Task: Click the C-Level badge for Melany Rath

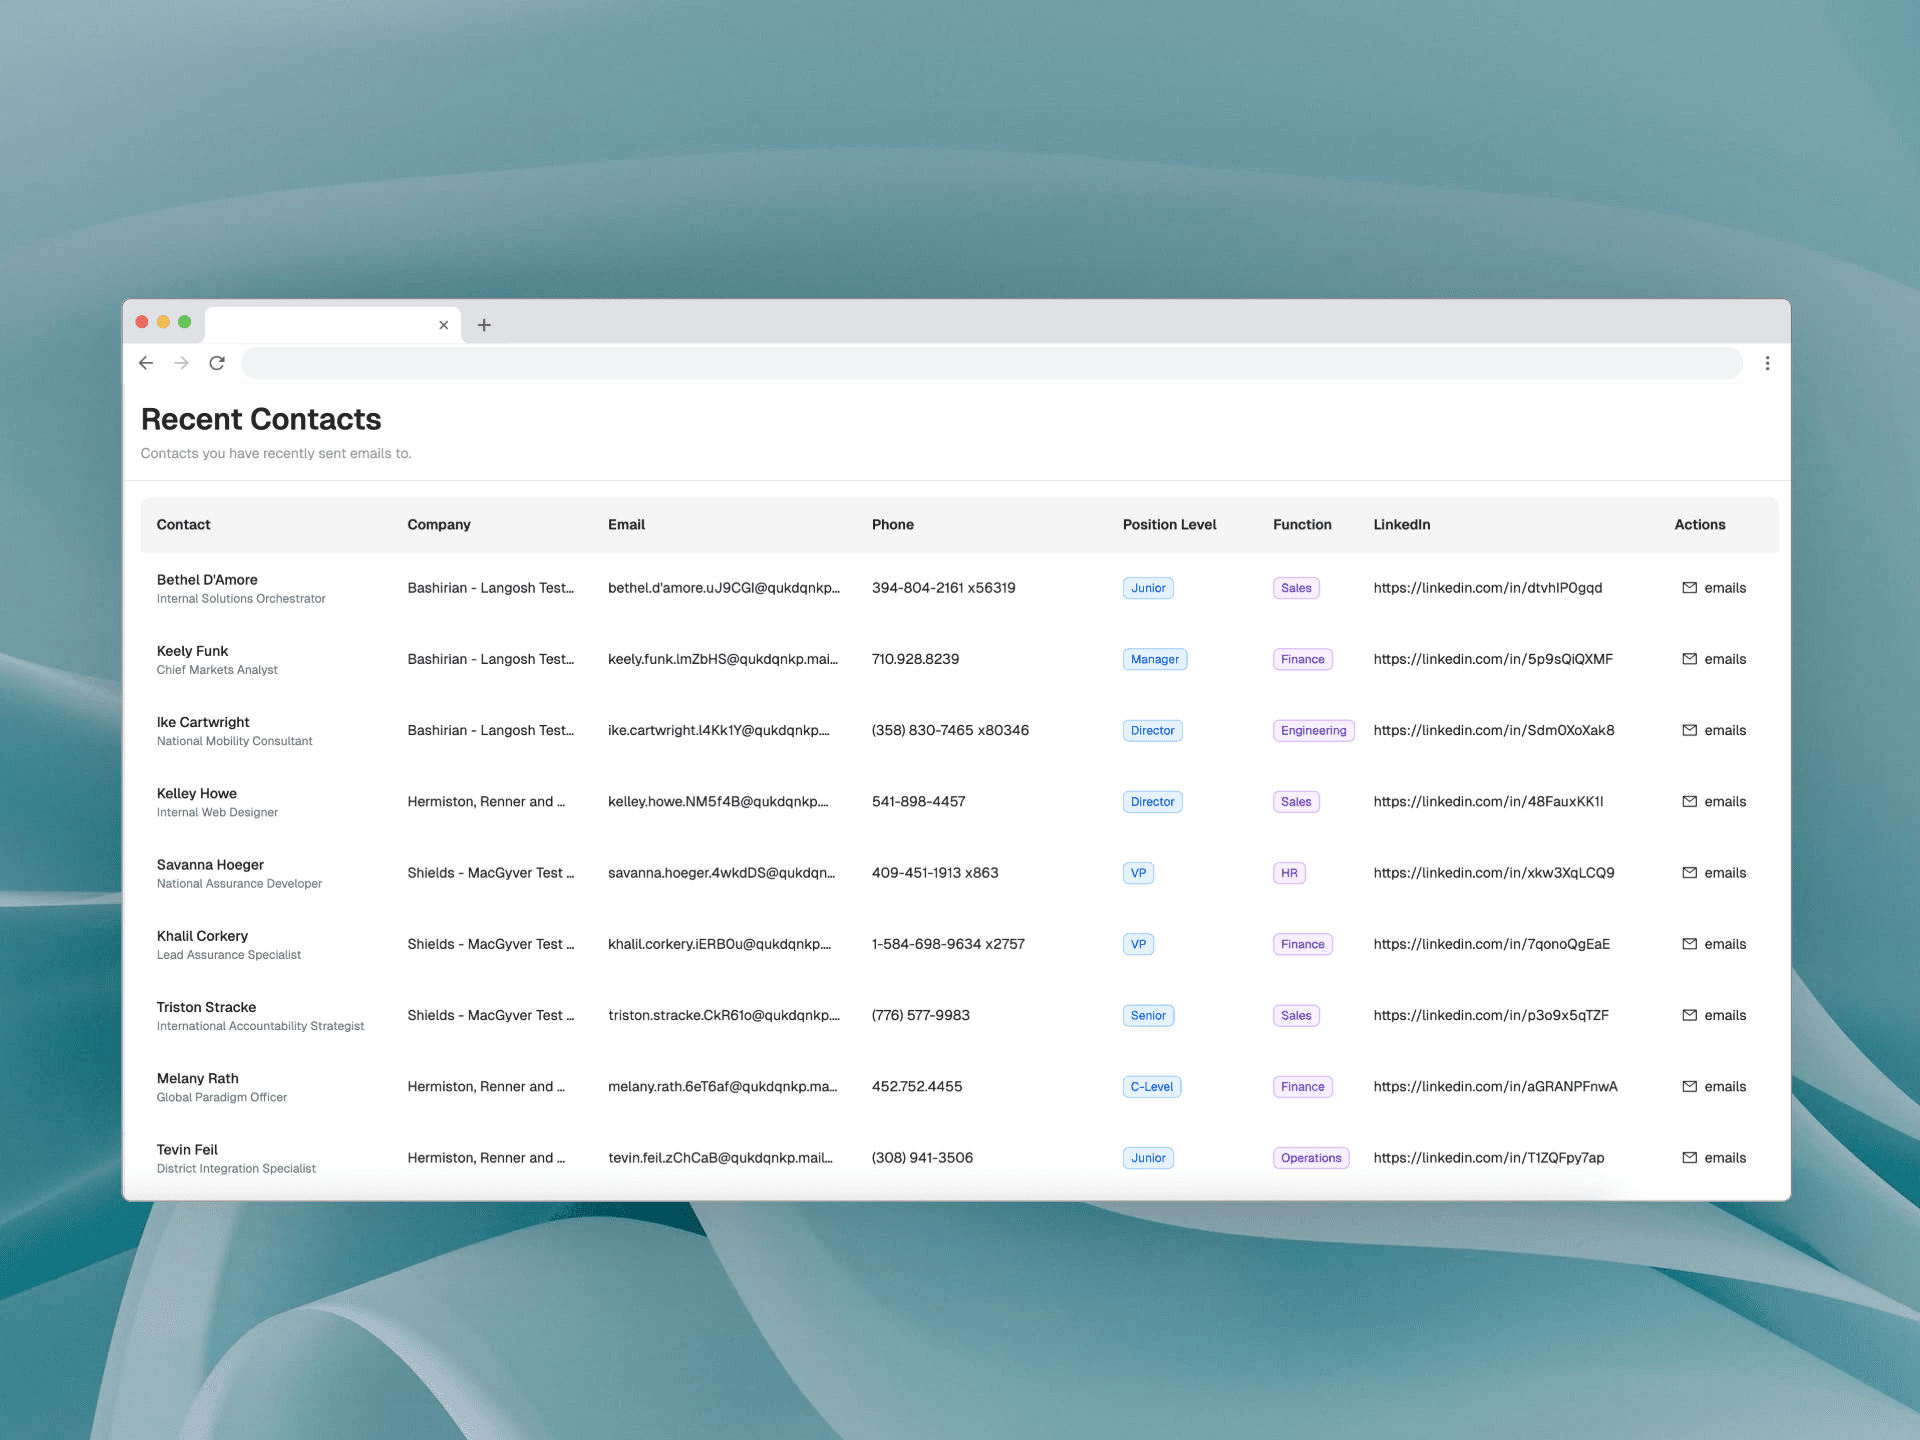Action: pos(1151,1086)
